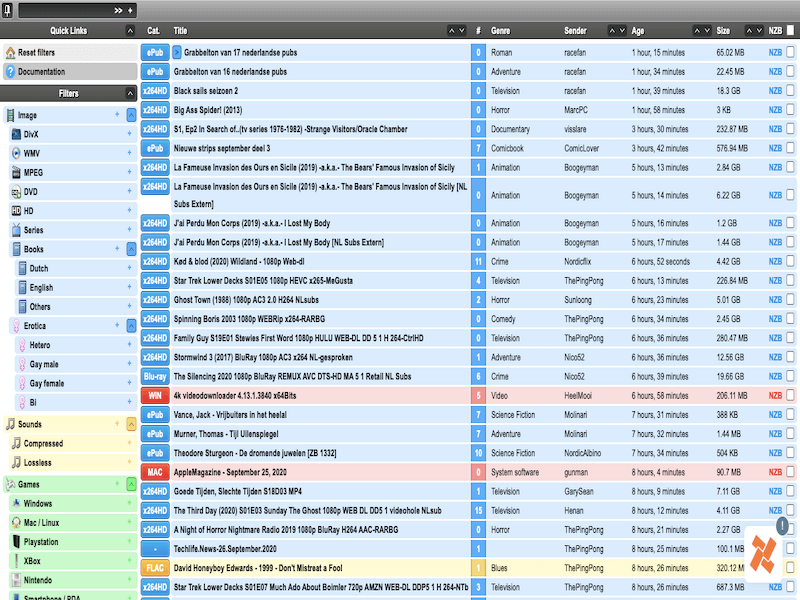This screenshot has height=600, width=800.
Task: Check the box for AppleMagazine row
Action: tap(790, 472)
